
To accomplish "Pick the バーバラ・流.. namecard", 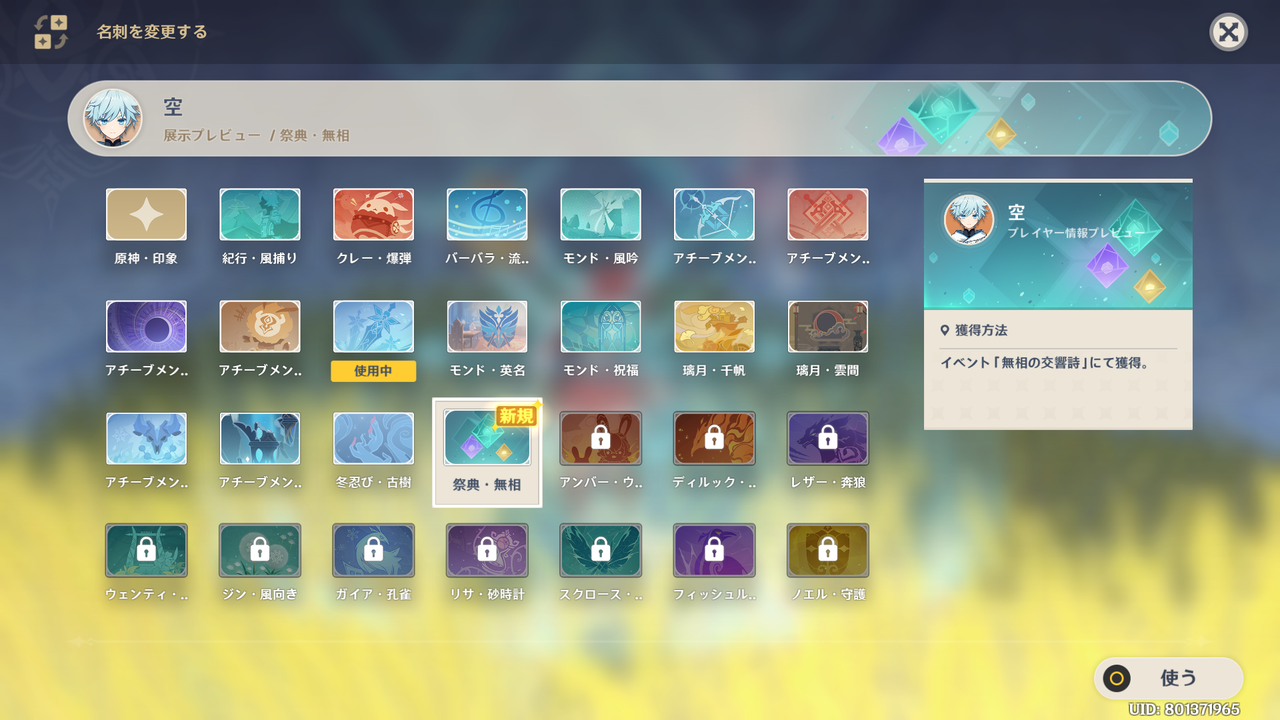I will coord(487,215).
